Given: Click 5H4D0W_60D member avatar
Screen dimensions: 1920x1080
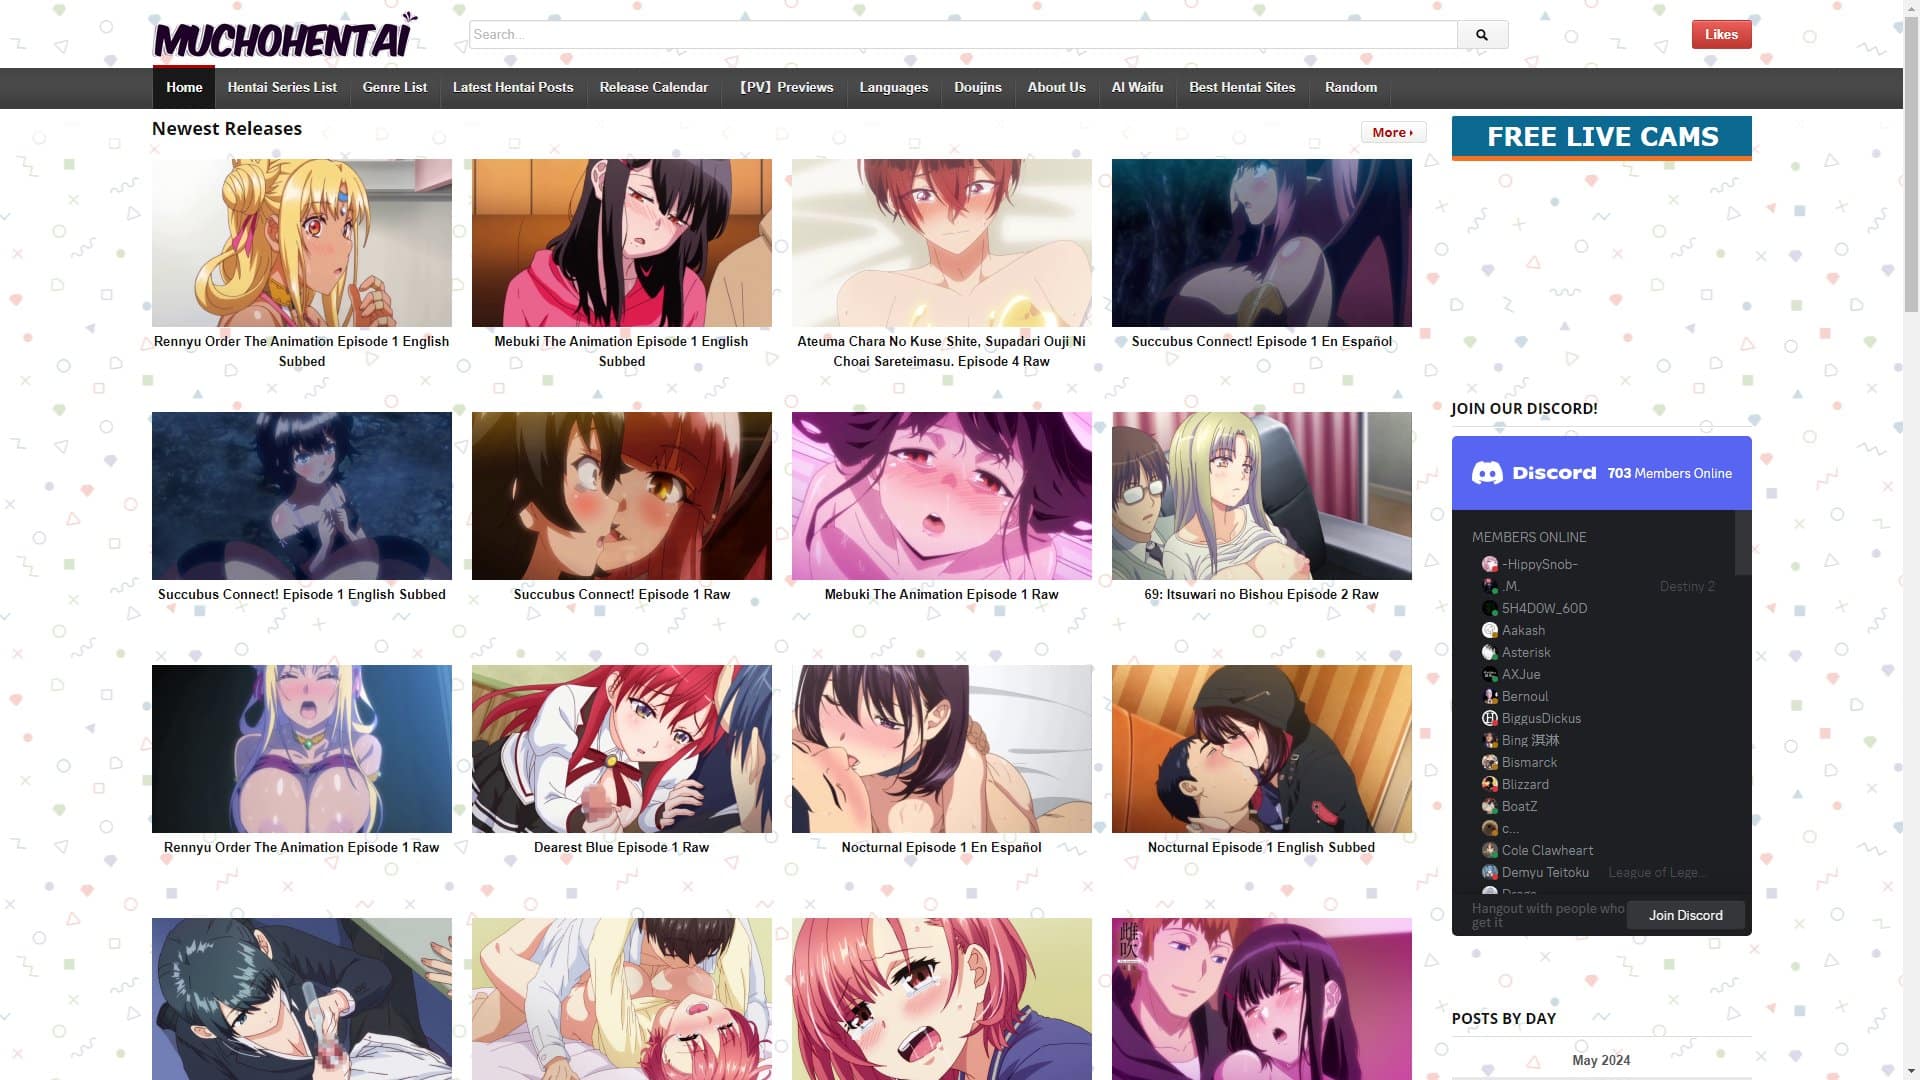Looking at the screenshot, I should click(x=1490, y=608).
